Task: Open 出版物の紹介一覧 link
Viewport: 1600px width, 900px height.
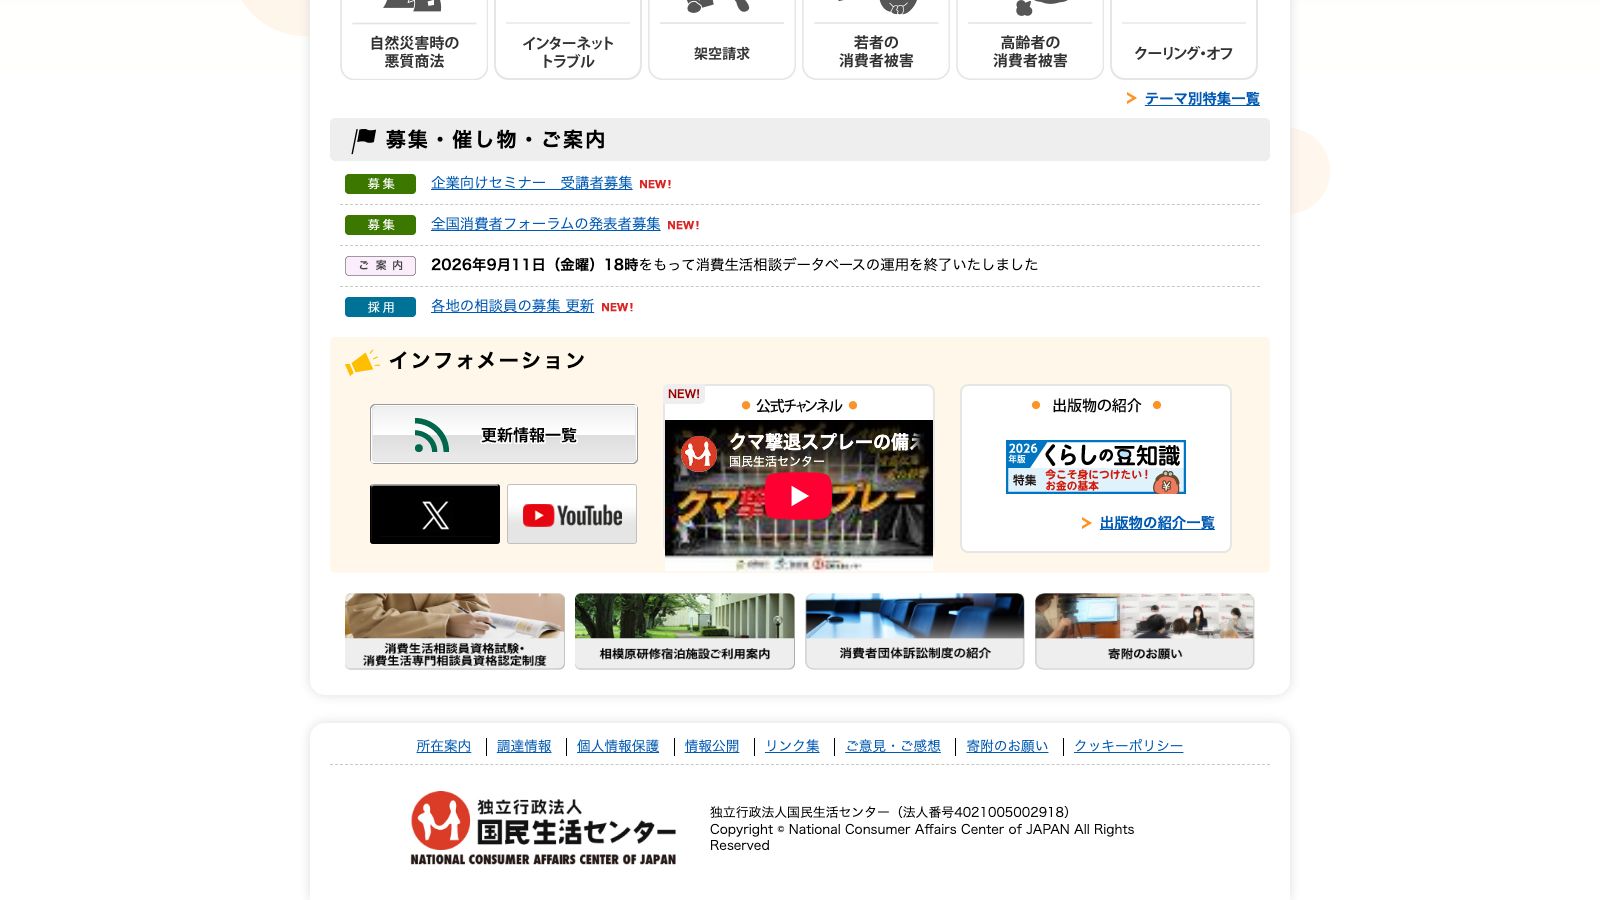Action: (1157, 523)
